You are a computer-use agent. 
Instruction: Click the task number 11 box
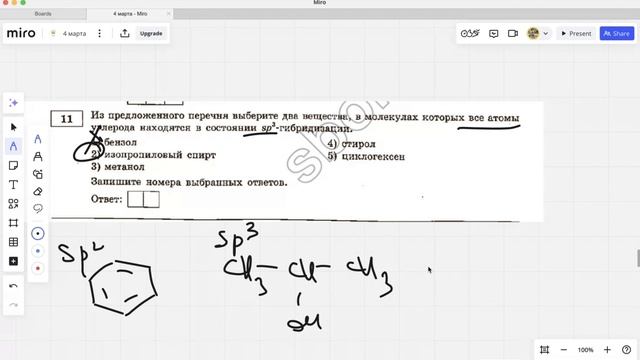coord(67,119)
